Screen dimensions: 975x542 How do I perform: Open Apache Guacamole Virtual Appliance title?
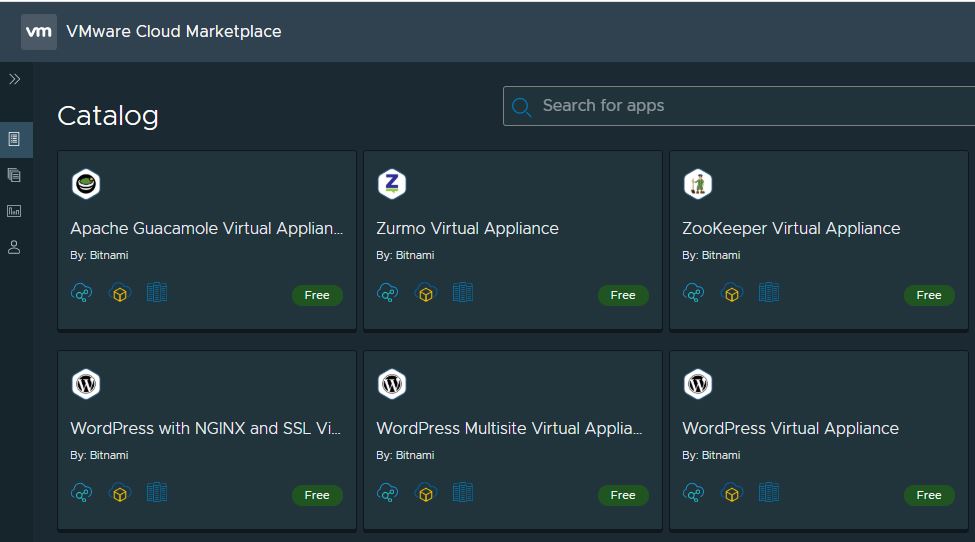pos(206,229)
